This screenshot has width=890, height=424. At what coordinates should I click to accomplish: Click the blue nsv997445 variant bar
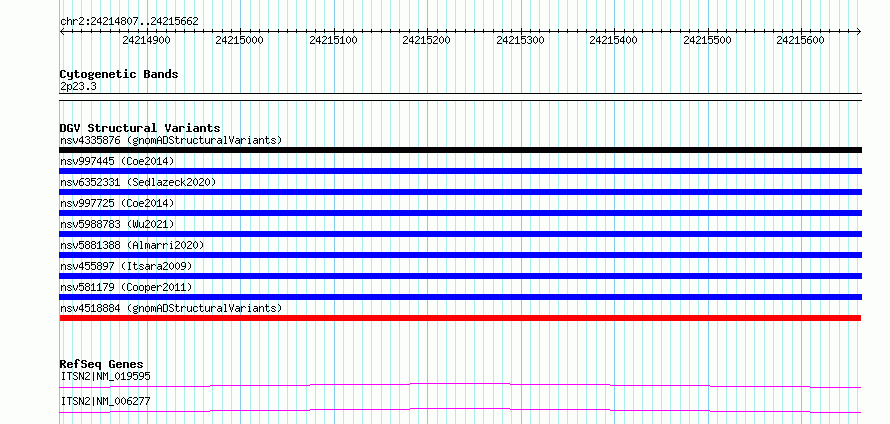pos(460,171)
